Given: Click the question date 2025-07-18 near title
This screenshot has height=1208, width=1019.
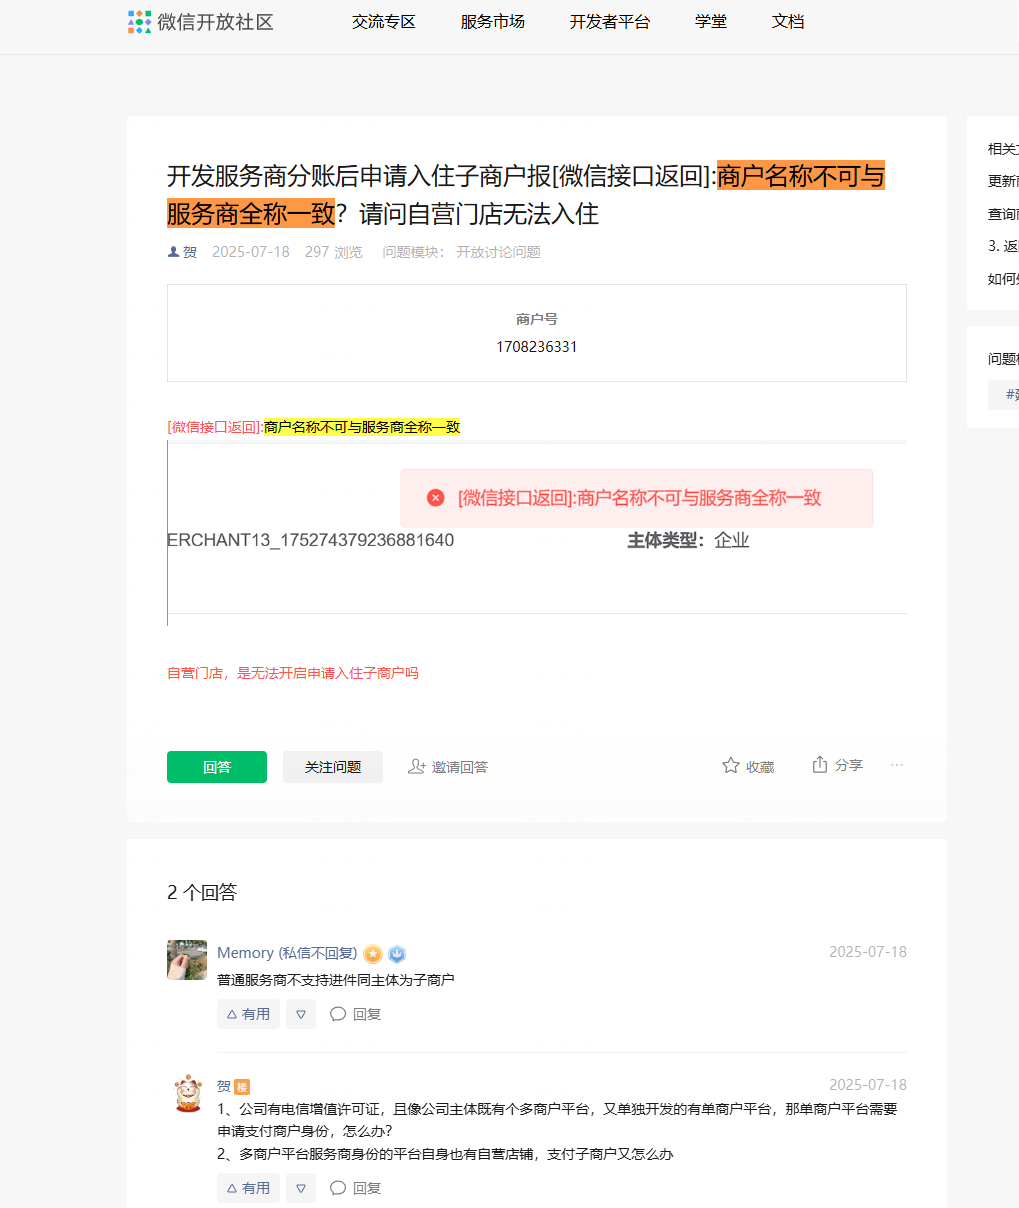Looking at the screenshot, I should (251, 252).
